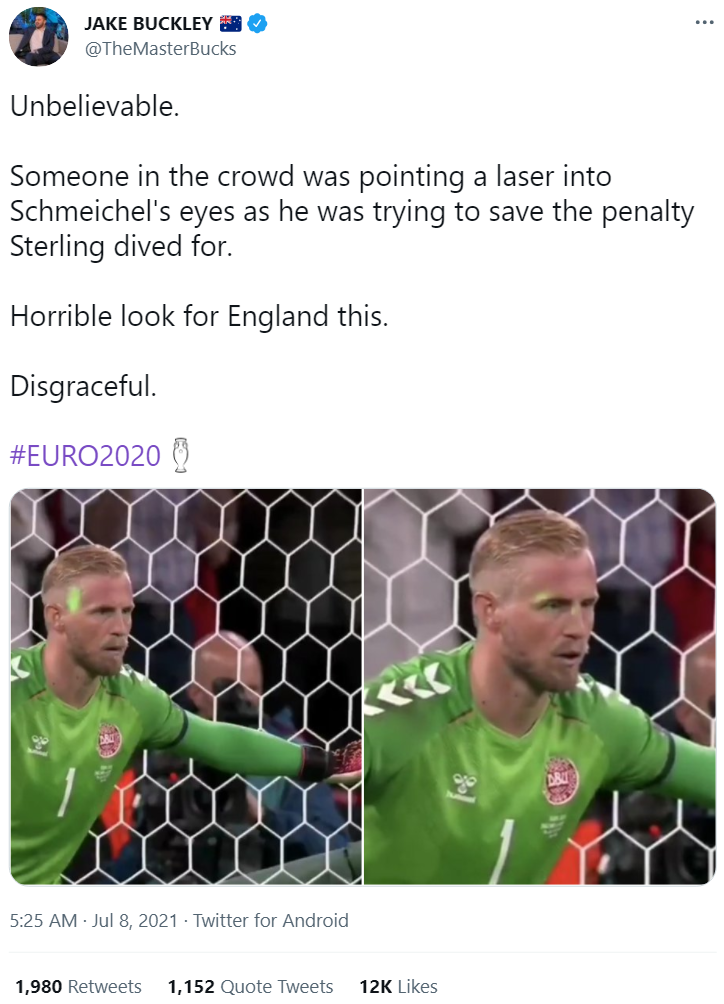Click Jake Buckley's profile avatar
Image resolution: width=724 pixels, height=1004 pixels.
point(38,36)
